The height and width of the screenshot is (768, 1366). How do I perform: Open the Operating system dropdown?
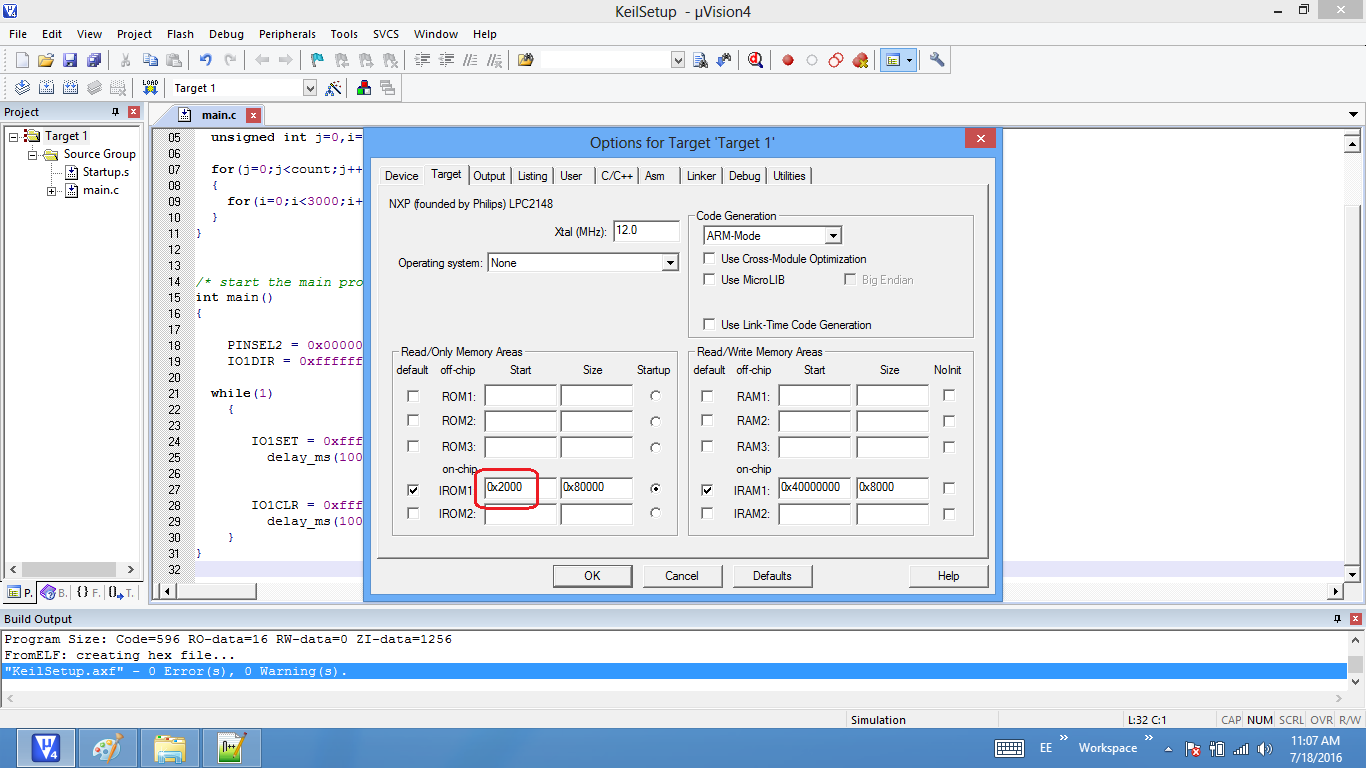pos(670,263)
